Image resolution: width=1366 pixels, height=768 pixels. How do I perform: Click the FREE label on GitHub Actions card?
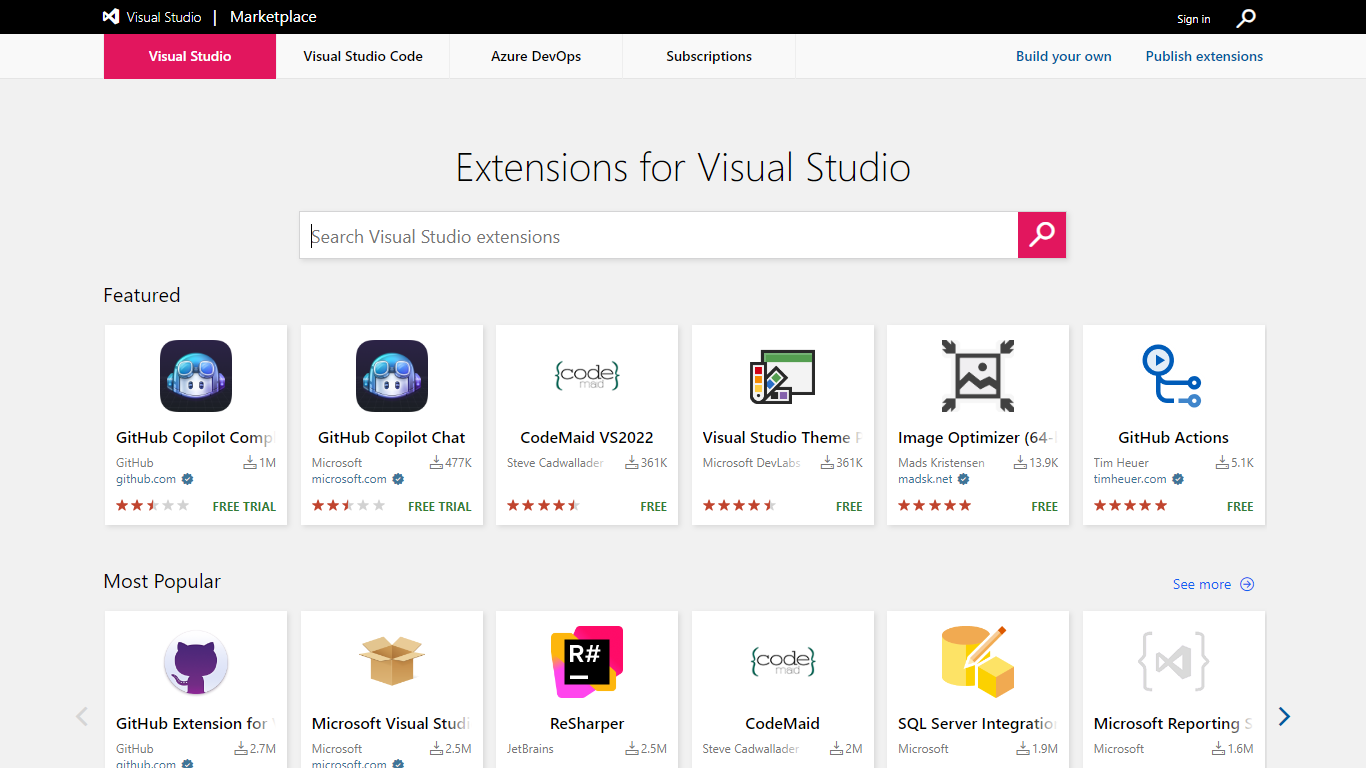(x=1240, y=507)
